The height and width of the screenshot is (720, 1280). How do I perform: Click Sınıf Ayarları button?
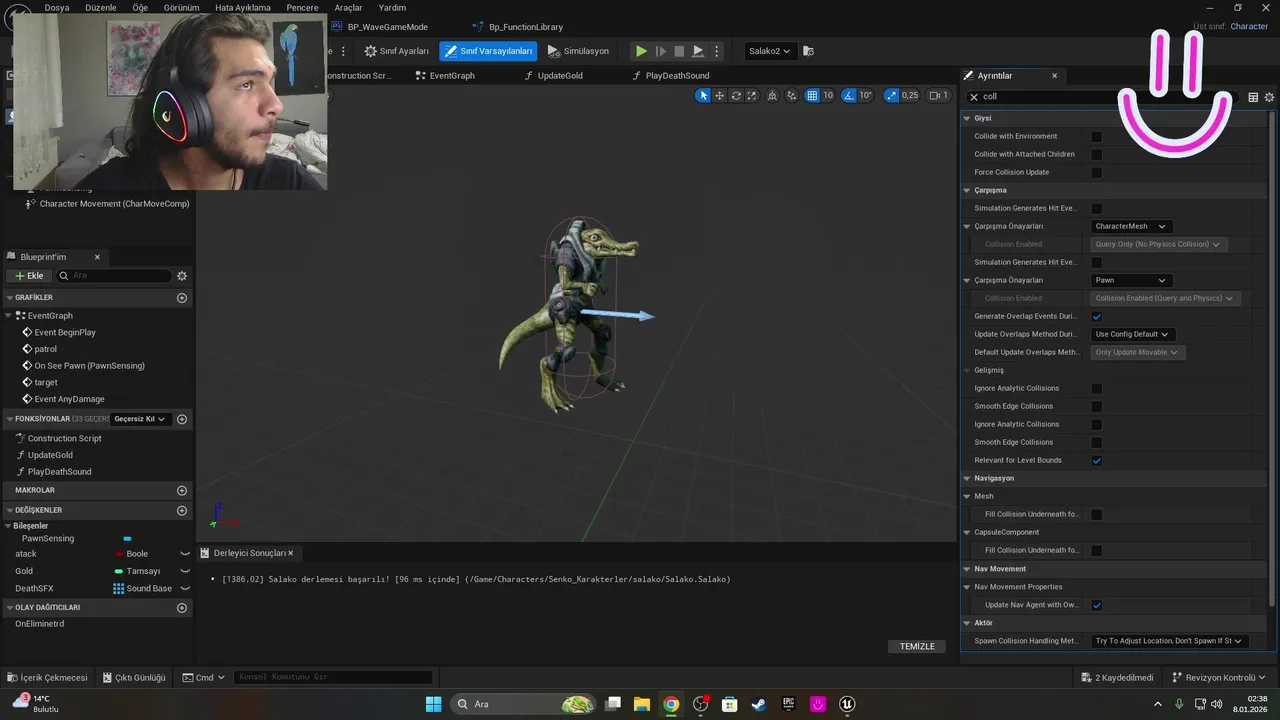[x=397, y=51]
